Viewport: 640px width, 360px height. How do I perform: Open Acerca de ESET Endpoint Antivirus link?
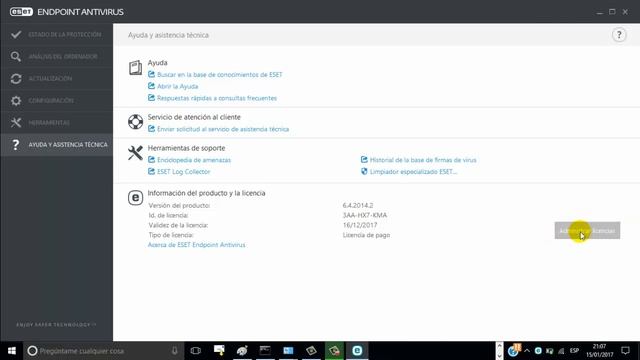(197, 245)
